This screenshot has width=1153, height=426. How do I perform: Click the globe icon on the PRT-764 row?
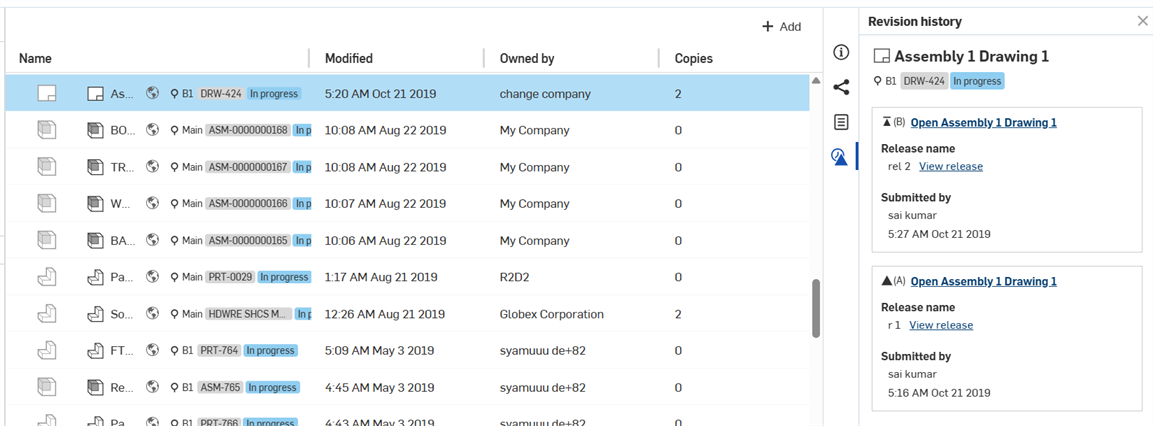tap(153, 351)
